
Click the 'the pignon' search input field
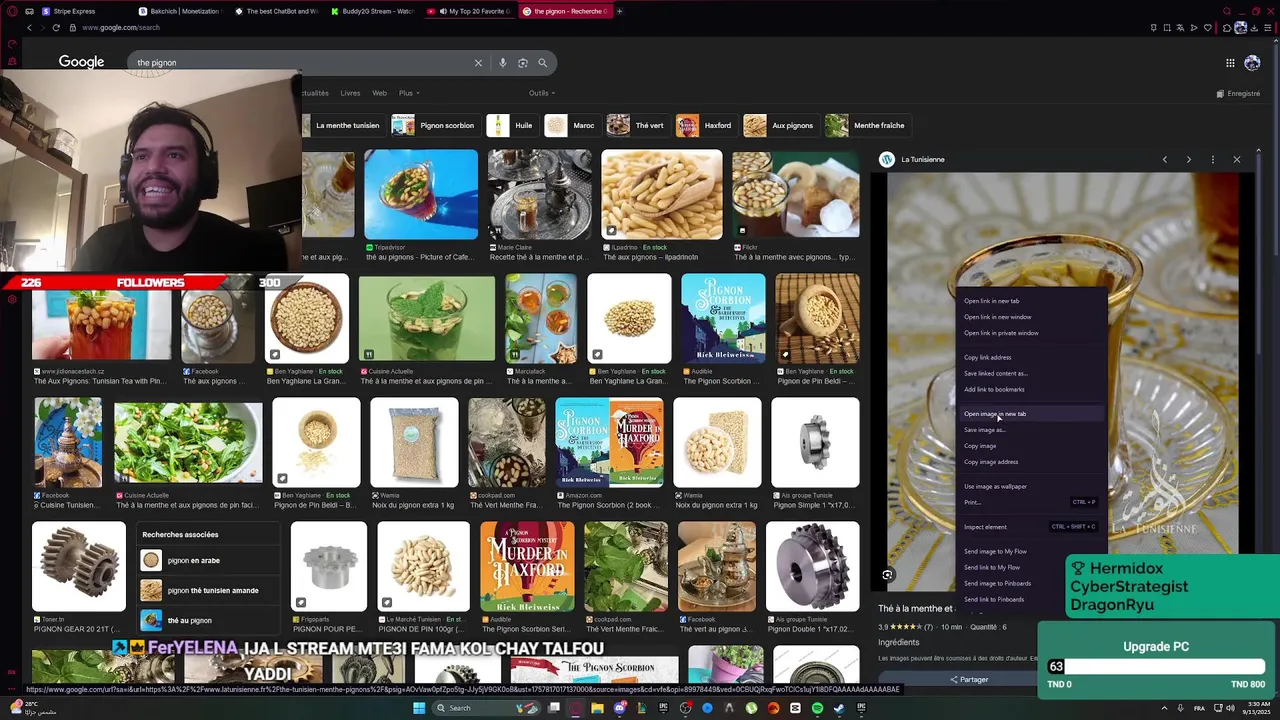tap(300, 63)
